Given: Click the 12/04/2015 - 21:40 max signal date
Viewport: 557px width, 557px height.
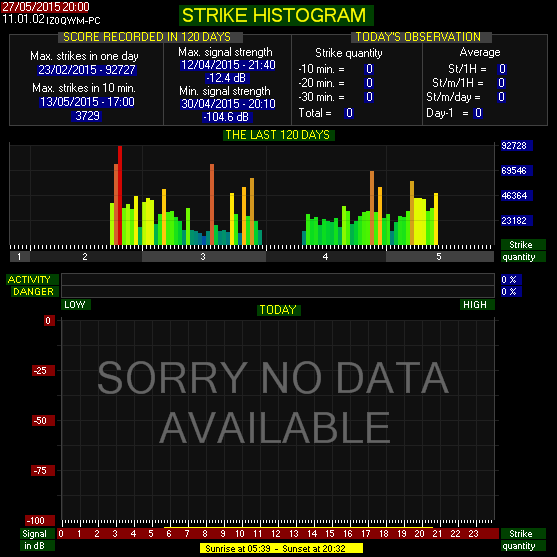Looking at the screenshot, I should 228,65.
